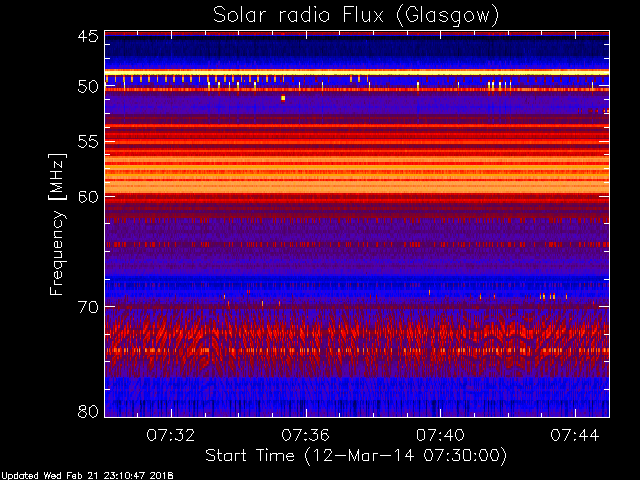The height and width of the screenshot is (480, 640).
Task: Select the 80 frequency tick label
Action: coord(88,411)
